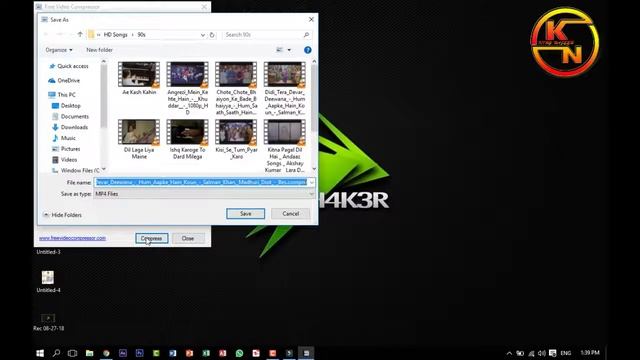This screenshot has height=360, width=640.
Task: Open File Explorer from the taskbar
Action: [x=89, y=353]
